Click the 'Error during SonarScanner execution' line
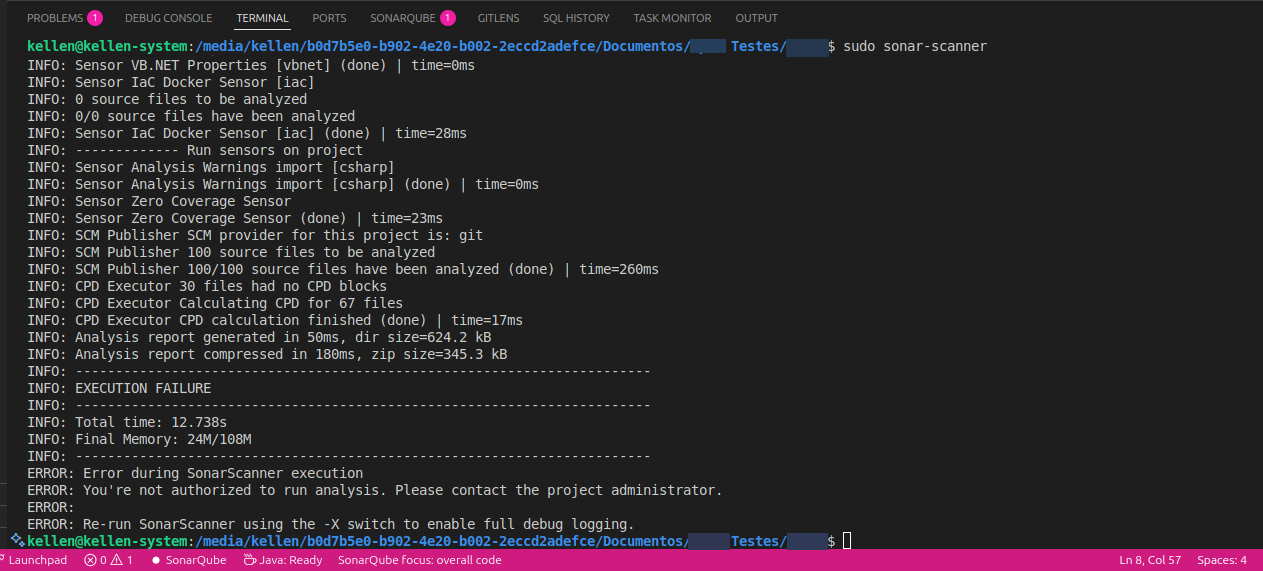Image resolution: width=1263 pixels, height=571 pixels. click(x=195, y=473)
